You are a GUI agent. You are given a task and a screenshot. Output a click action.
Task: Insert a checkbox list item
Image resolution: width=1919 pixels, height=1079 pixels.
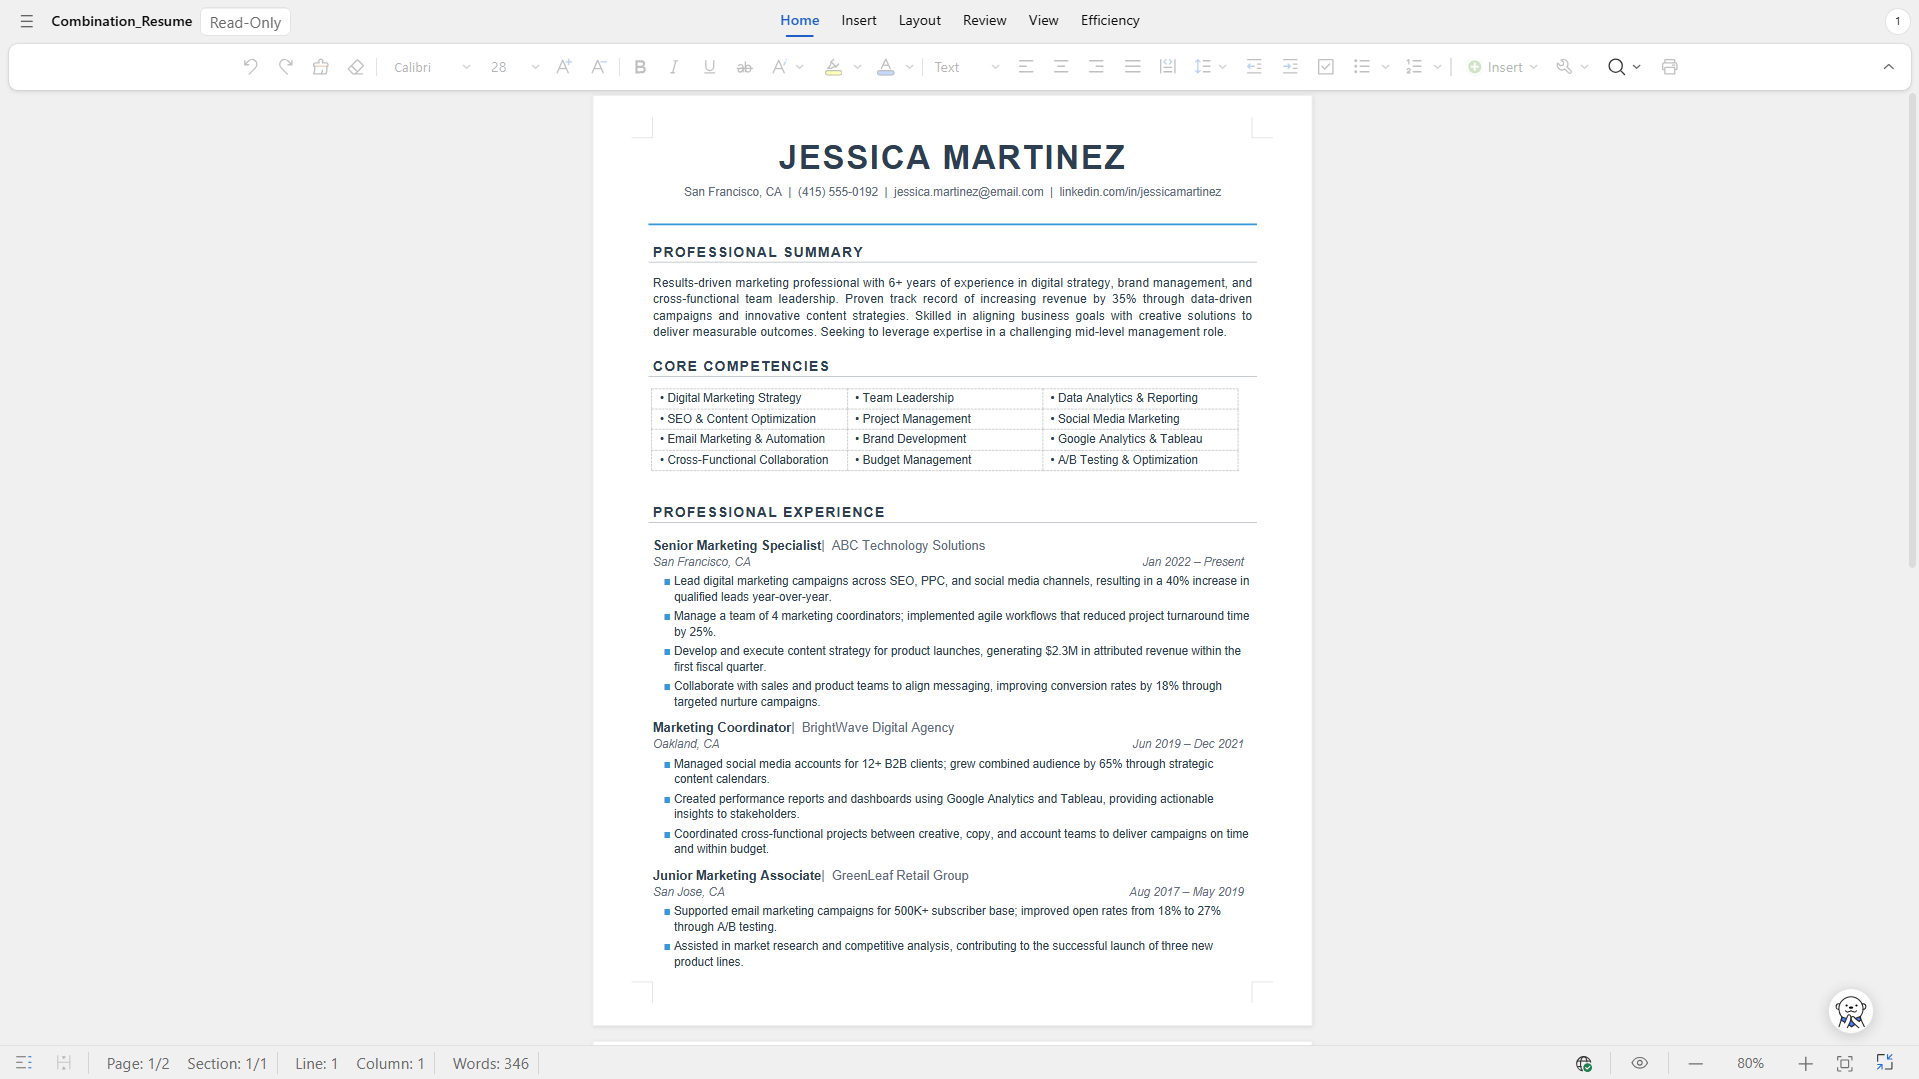(x=1326, y=67)
